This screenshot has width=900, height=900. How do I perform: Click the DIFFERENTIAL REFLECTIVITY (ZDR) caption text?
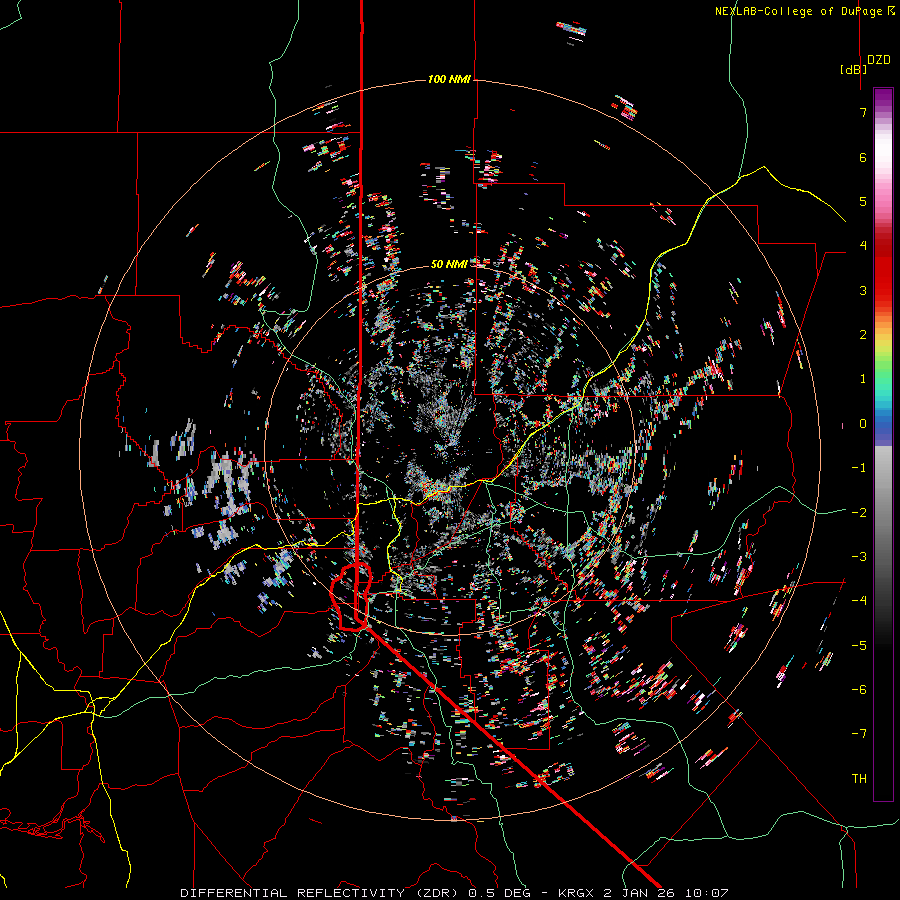[320, 893]
